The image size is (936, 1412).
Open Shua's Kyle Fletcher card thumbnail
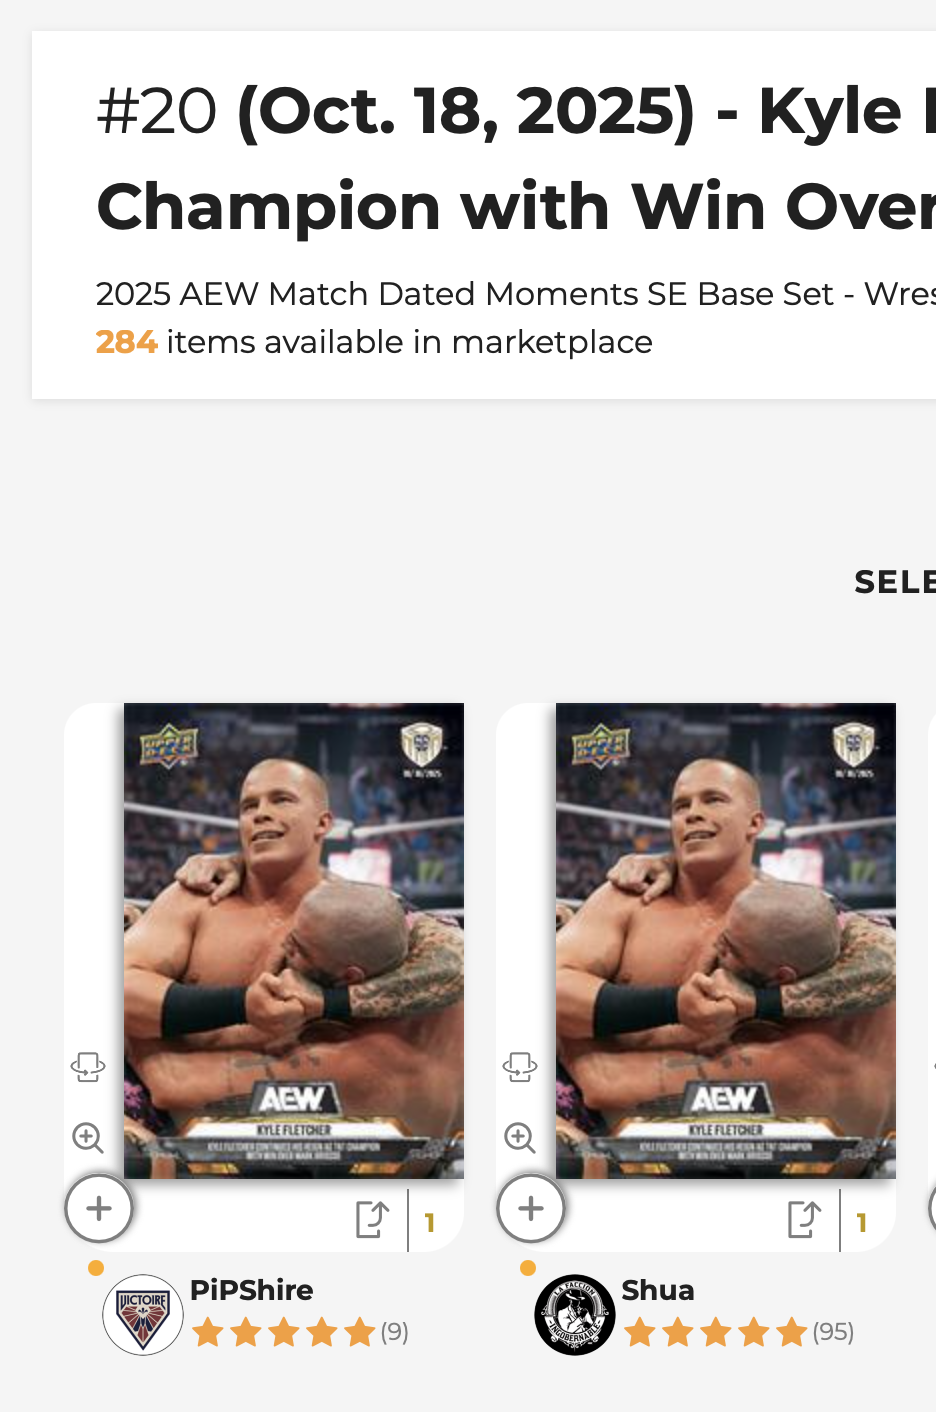tap(725, 940)
